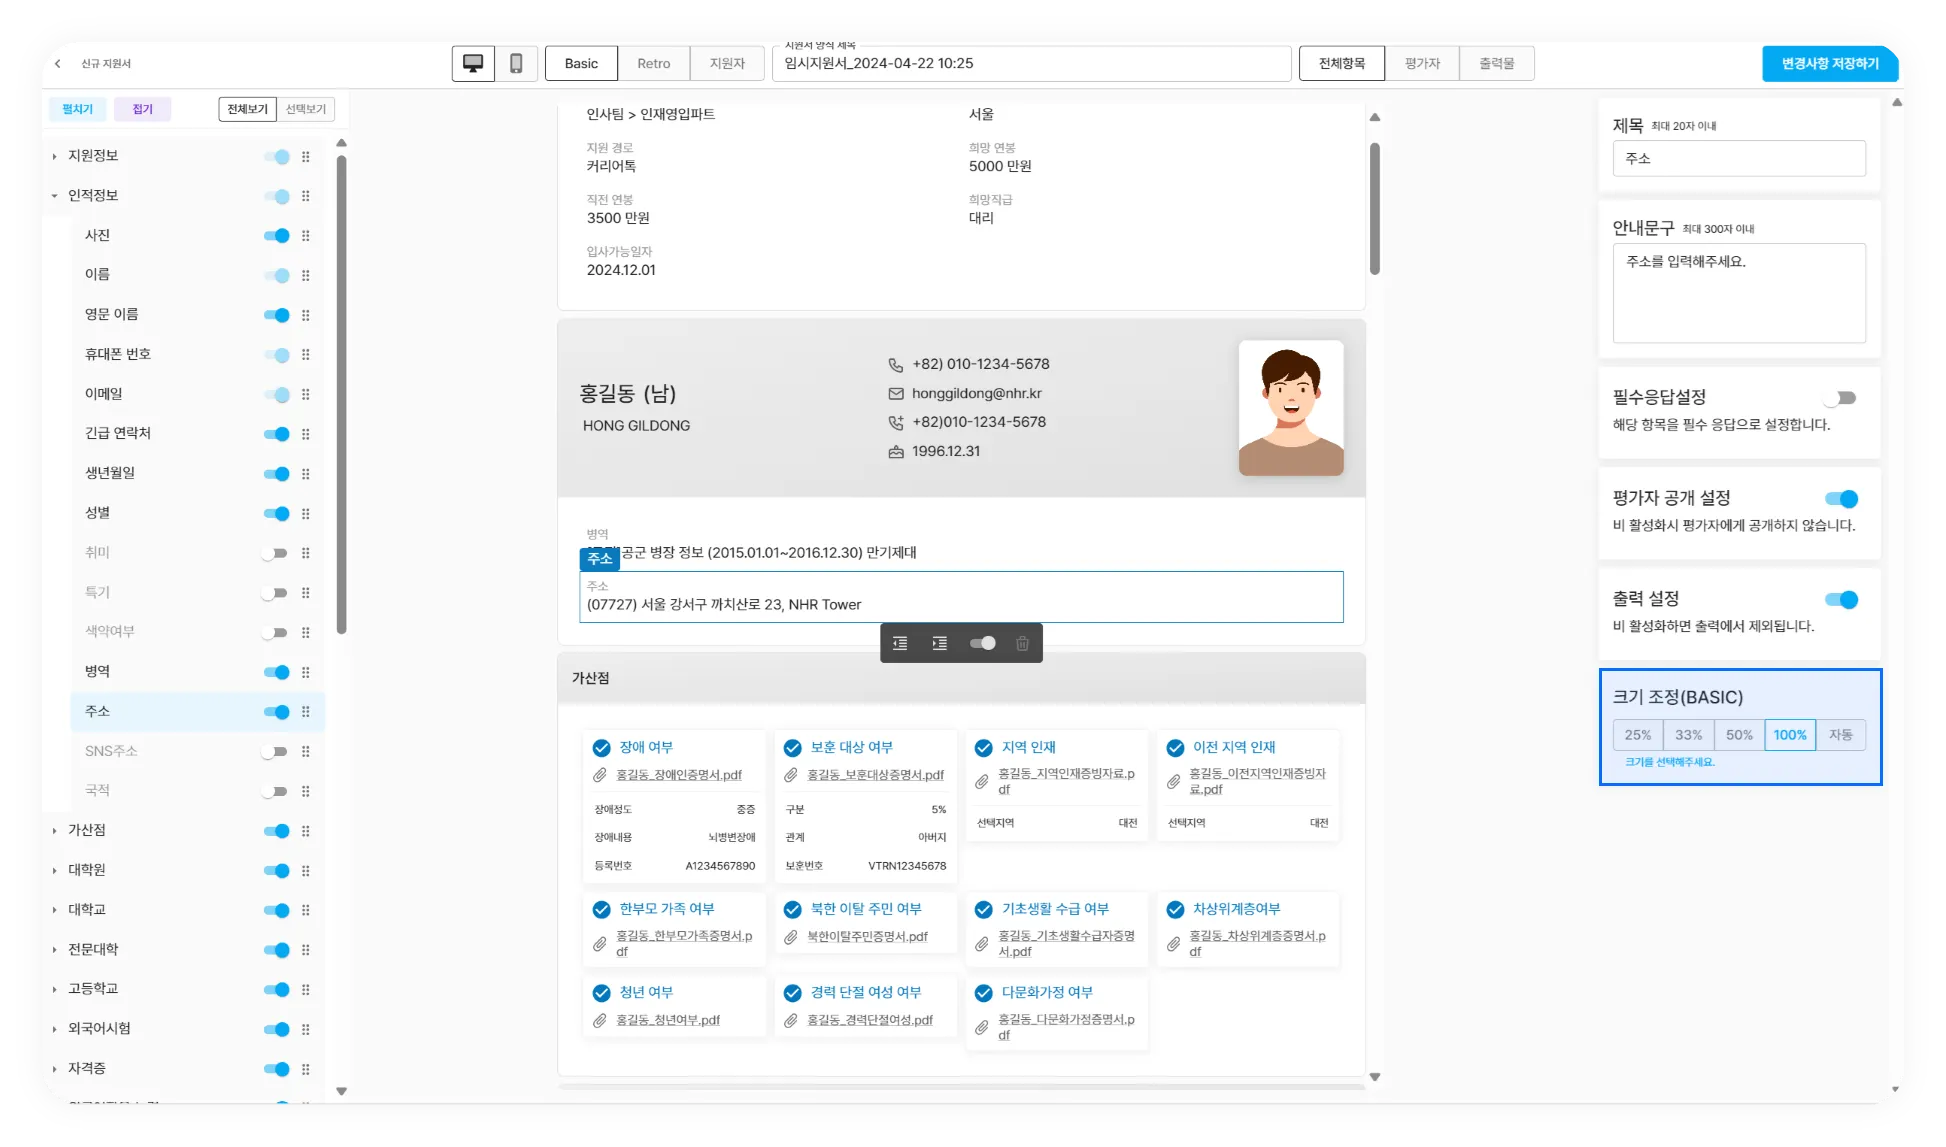Viewport: 1946px width, 1147px height.
Task: Click the indent icon in floating toolbar
Action: [940, 643]
